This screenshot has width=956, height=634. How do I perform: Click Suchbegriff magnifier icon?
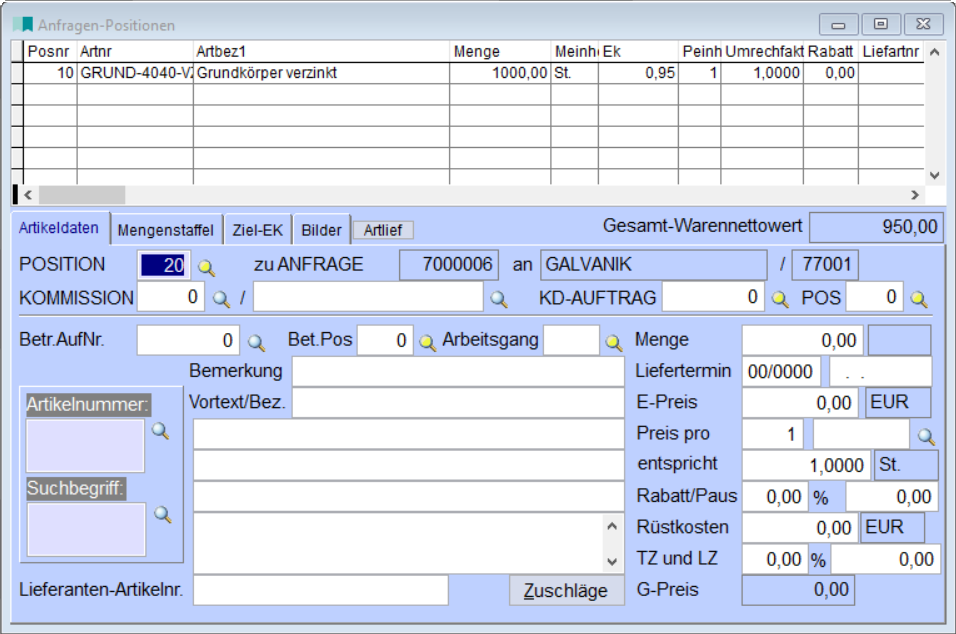coord(162,514)
